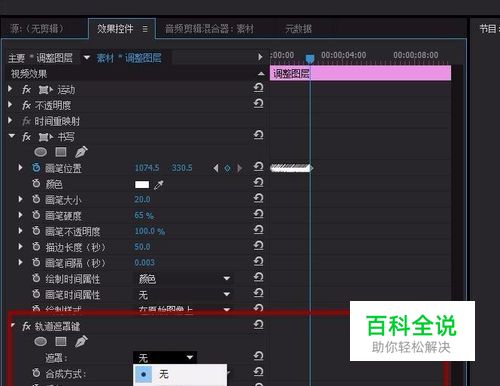Image resolution: width=500 pixels, height=386 pixels.
Task: Toggle animation stopwatch for 画笔不透明度
Action: pos(36,231)
